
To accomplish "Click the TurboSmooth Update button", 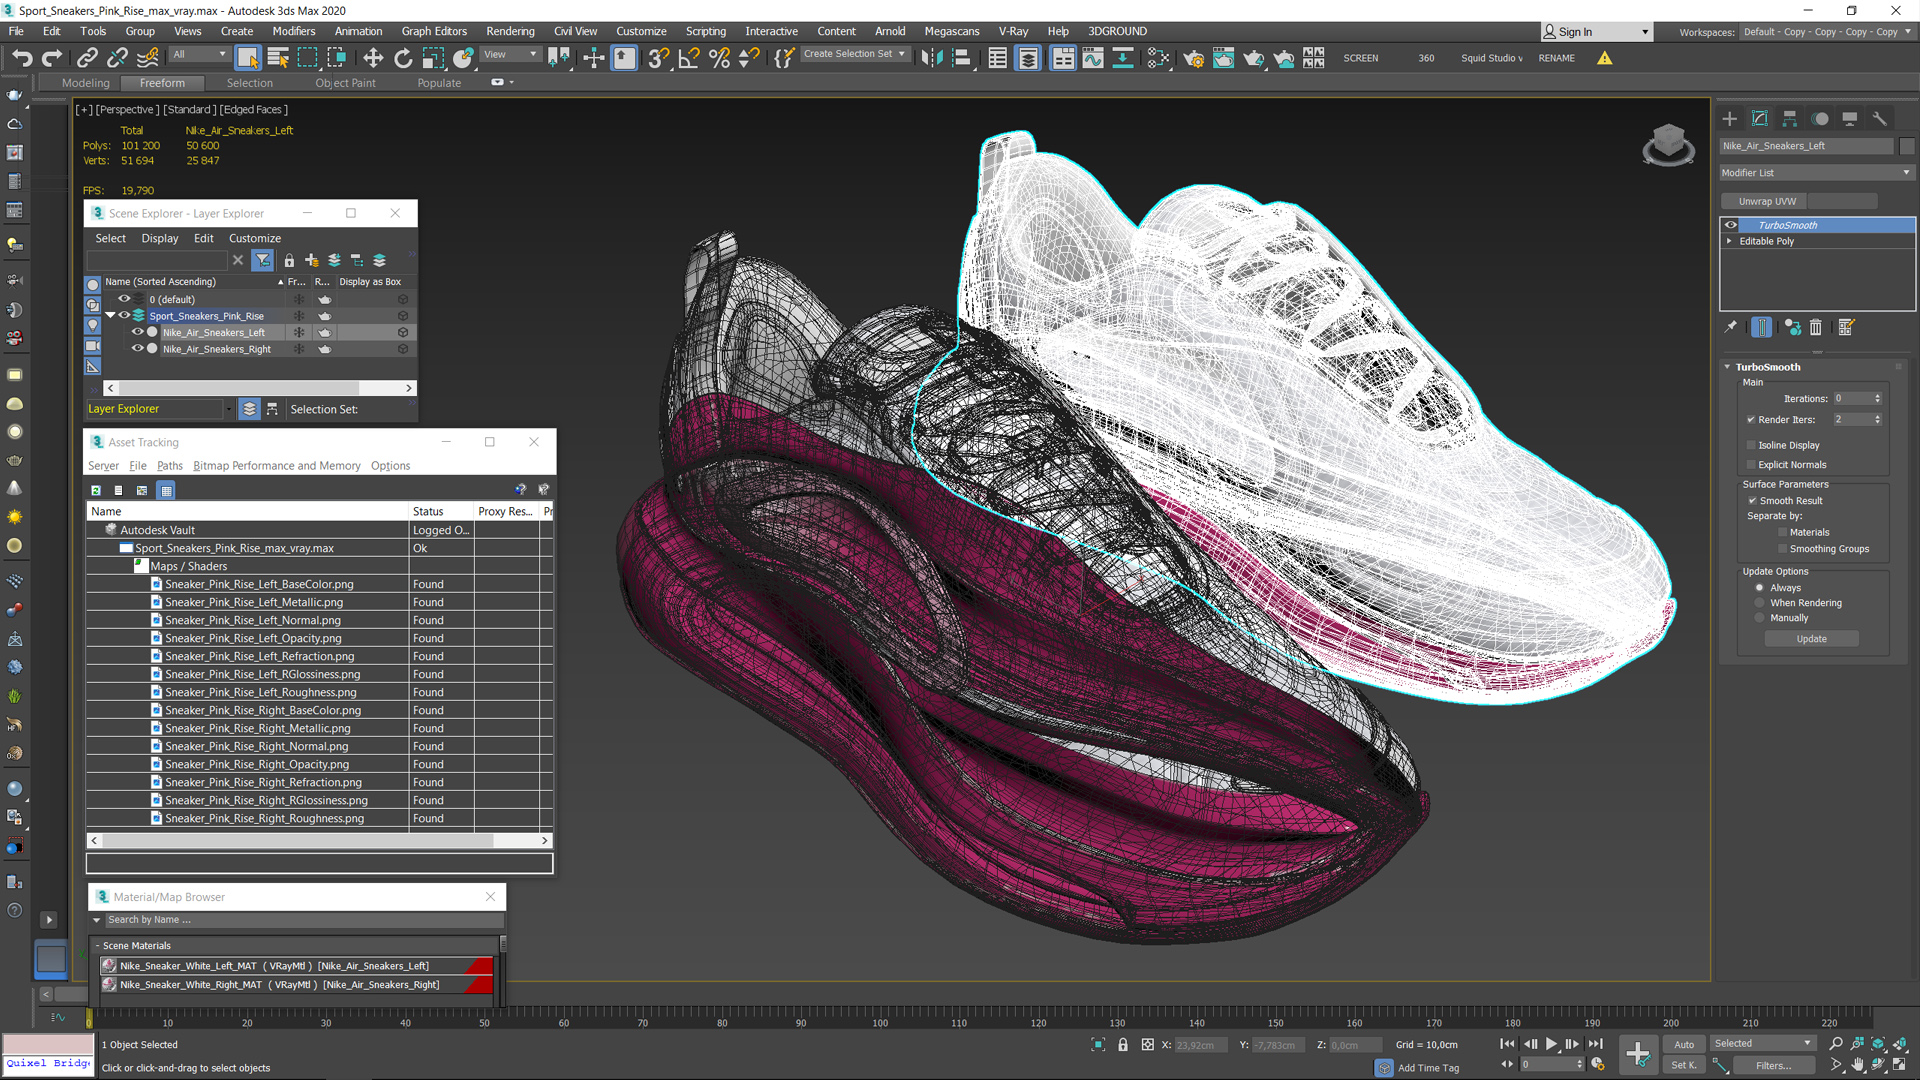I will click(x=1811, y=639).
